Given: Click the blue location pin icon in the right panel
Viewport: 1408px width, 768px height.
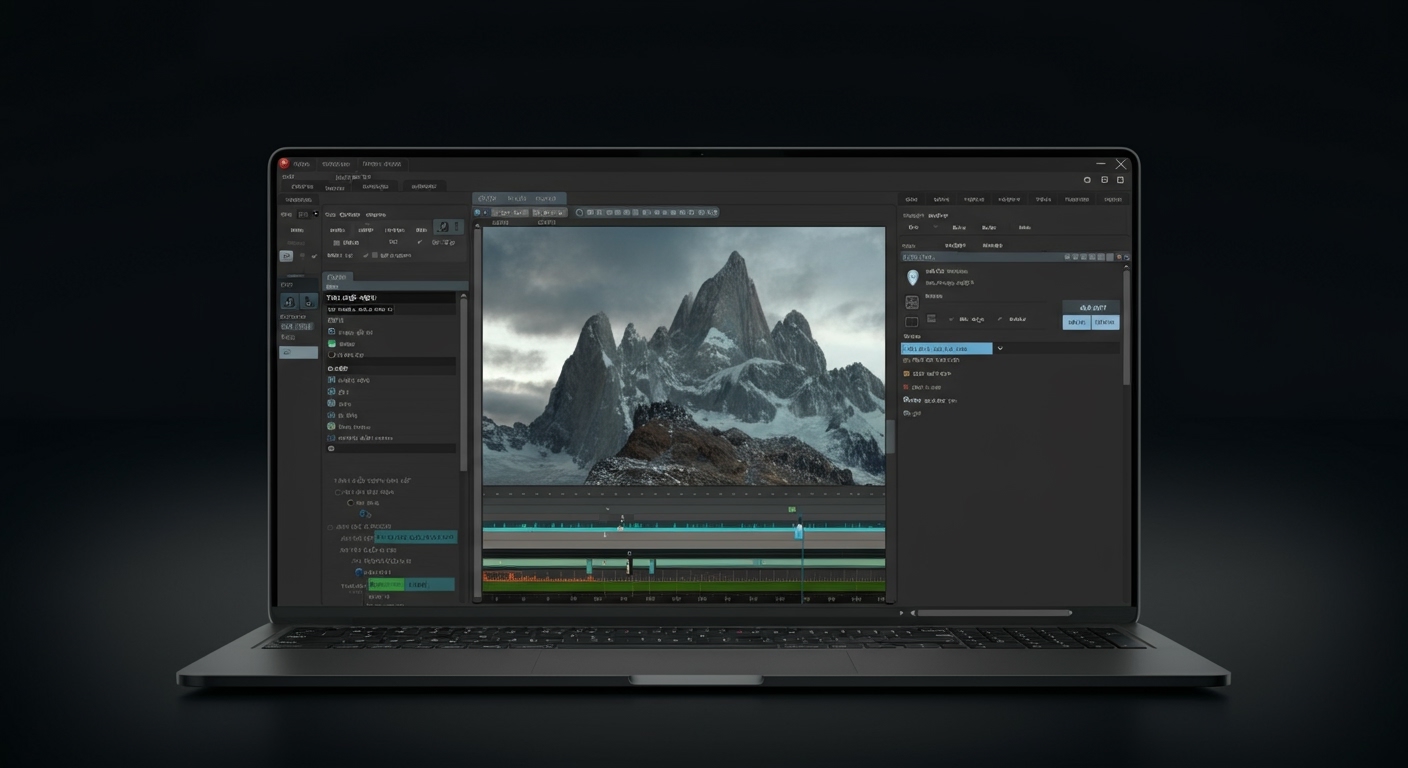Looking at the screenshot, I should 913,277.
